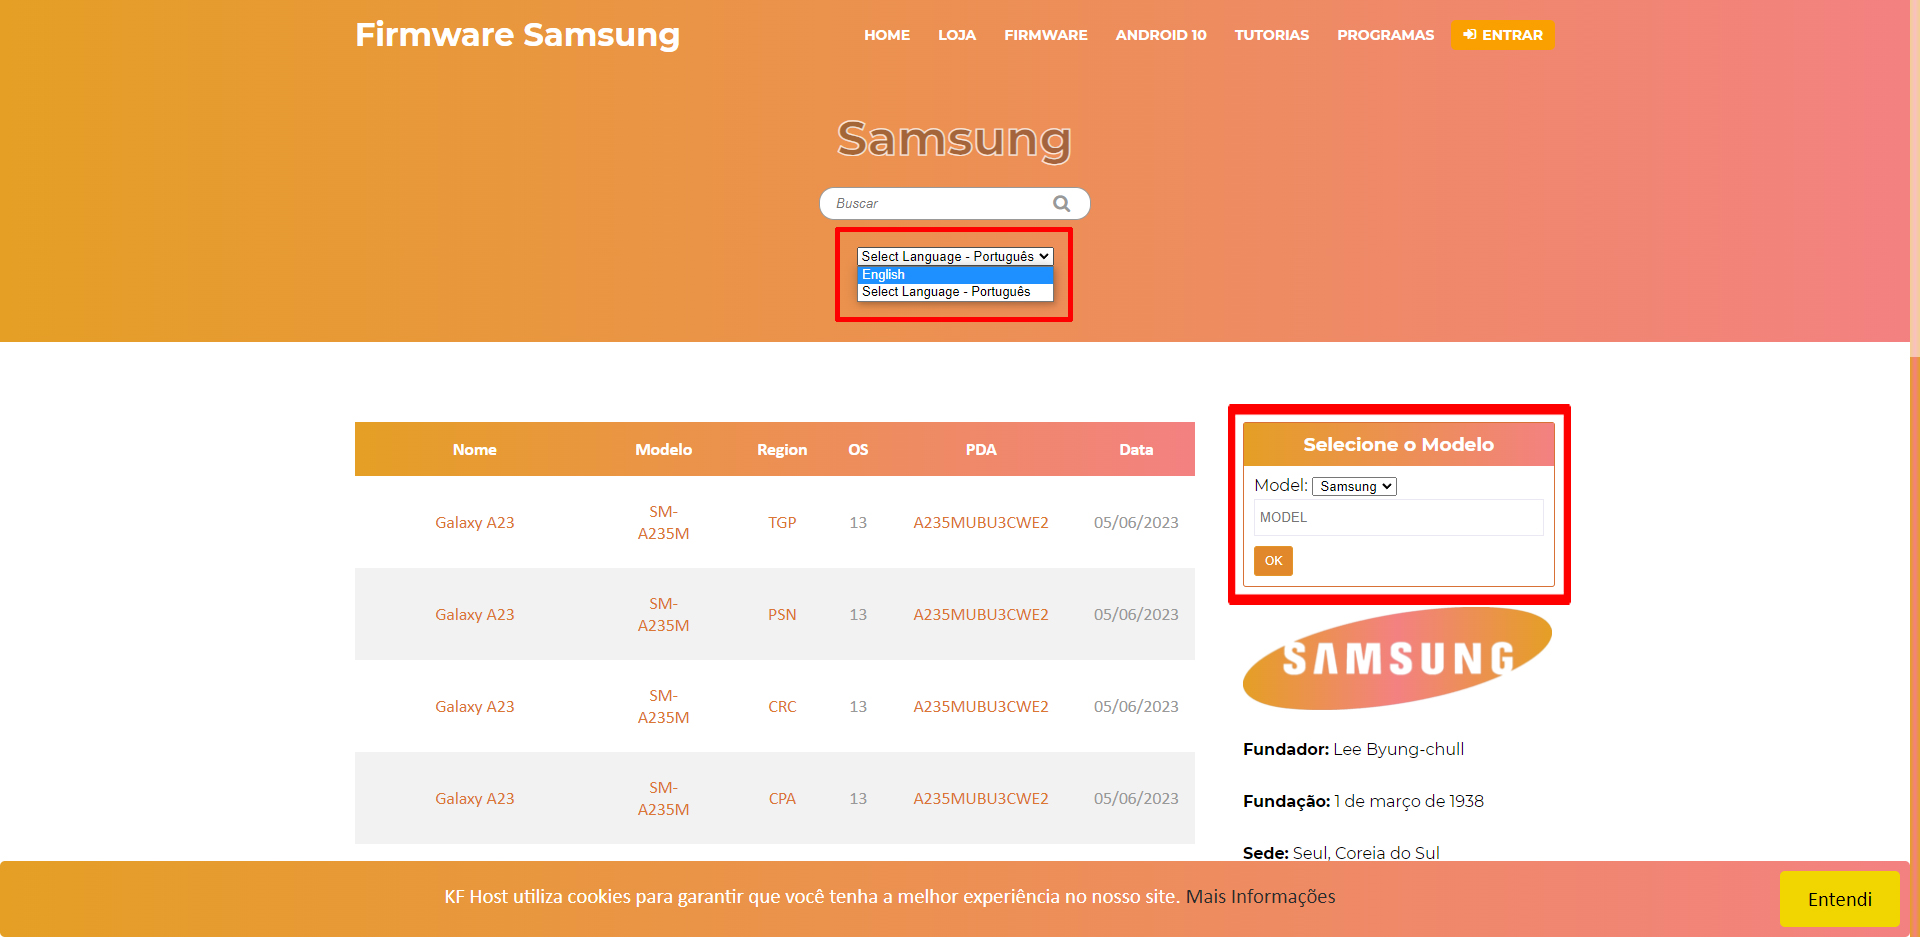
Task: Click the TGP region link
Action: (782, 523)
